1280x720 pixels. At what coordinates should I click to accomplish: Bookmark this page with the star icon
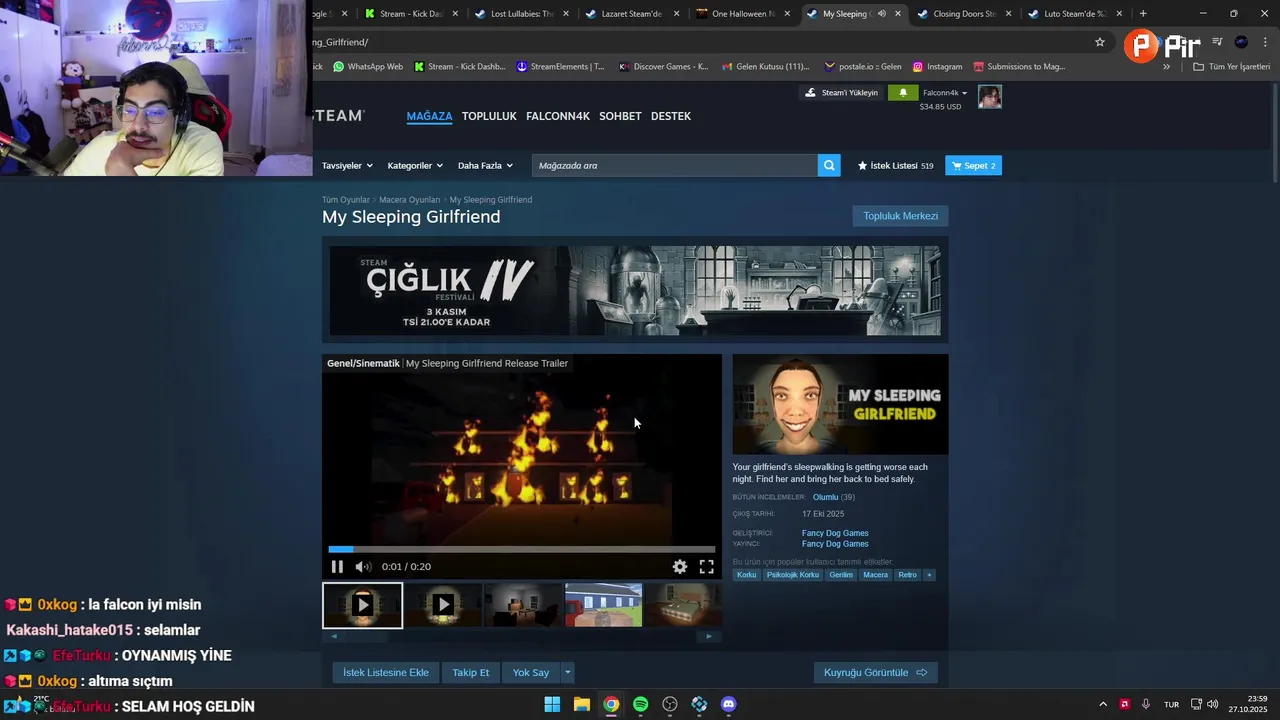click(1100, 42)
